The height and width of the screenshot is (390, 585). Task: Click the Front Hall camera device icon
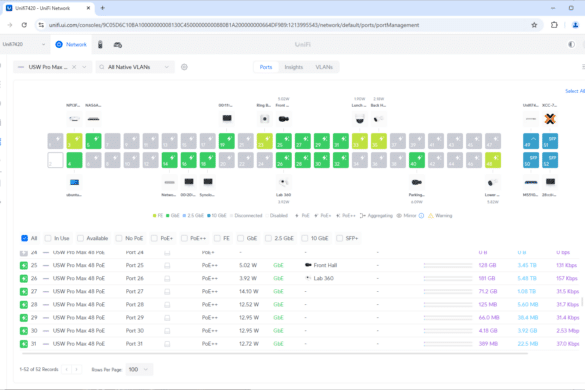click(284, 119)
